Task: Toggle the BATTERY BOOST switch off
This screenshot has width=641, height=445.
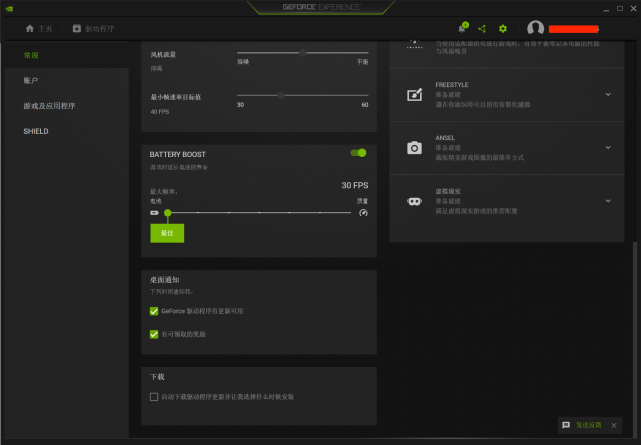Action: (x=358, y=153)
